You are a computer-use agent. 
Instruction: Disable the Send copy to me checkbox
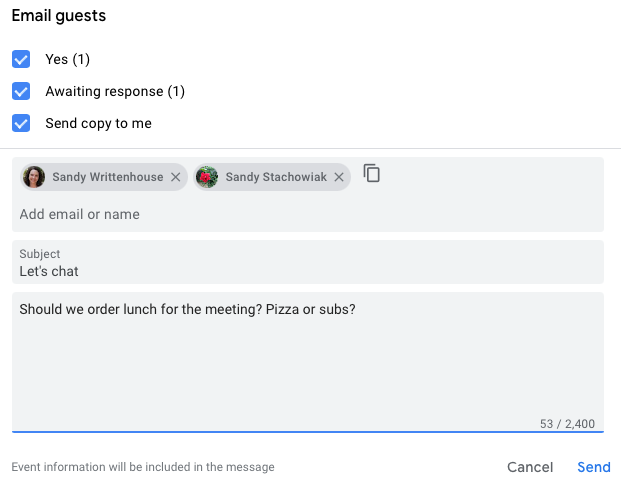[x=21, y=123]
